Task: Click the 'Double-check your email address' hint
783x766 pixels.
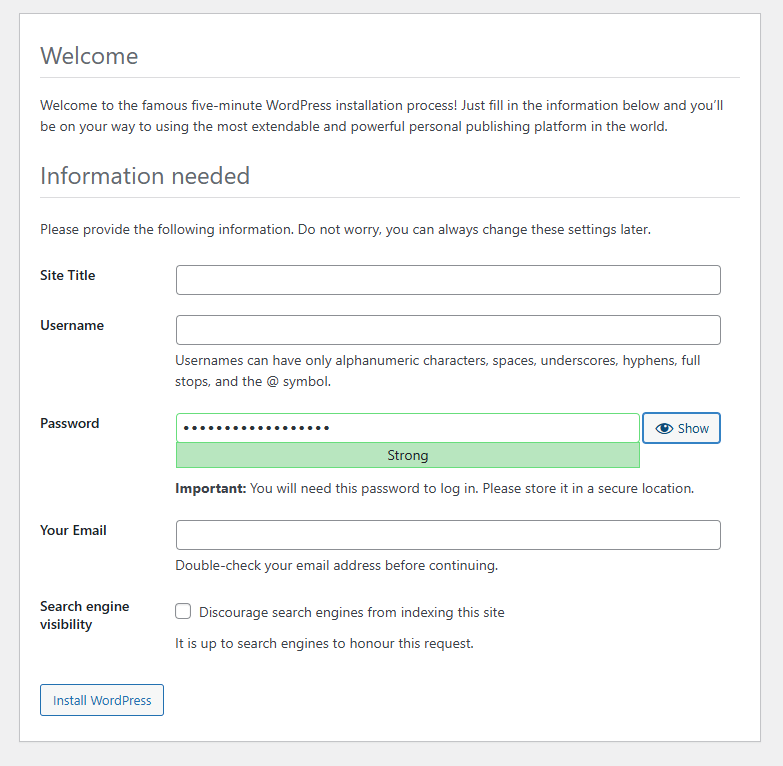Action: tap(336, 565)
